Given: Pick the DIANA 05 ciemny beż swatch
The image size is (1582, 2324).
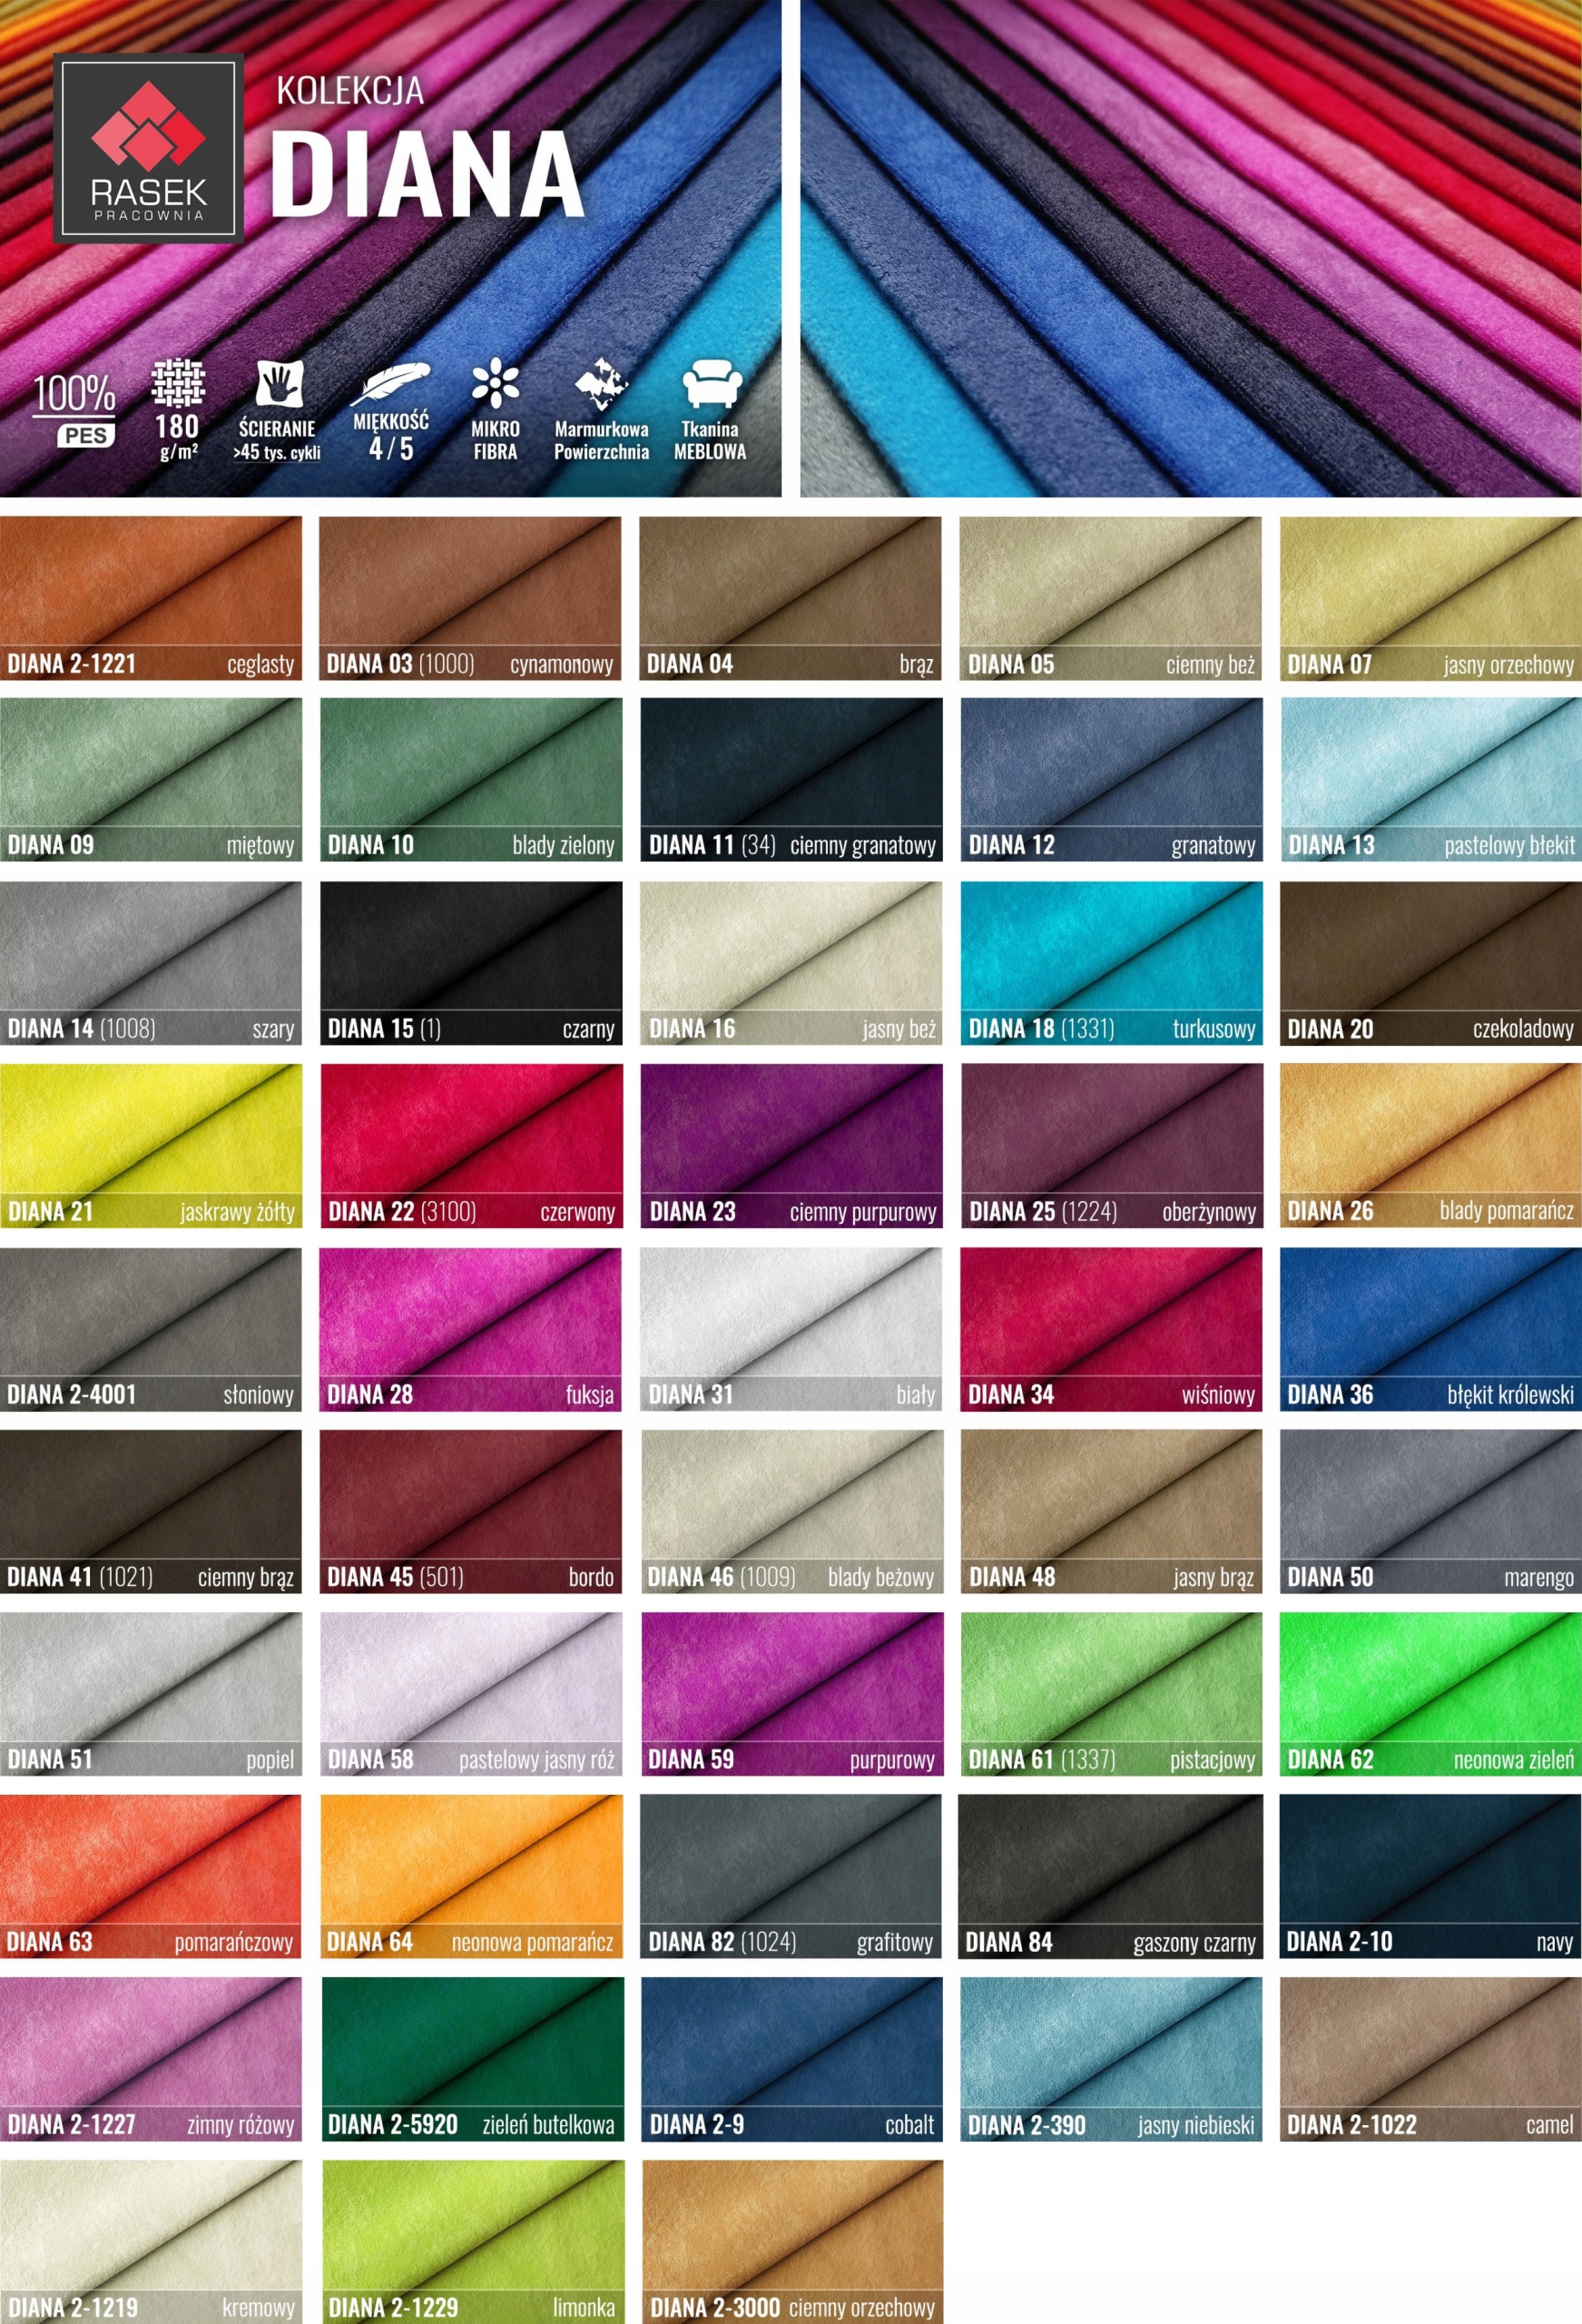Looking at the screenshot, I should click(x=1111, y=598).
